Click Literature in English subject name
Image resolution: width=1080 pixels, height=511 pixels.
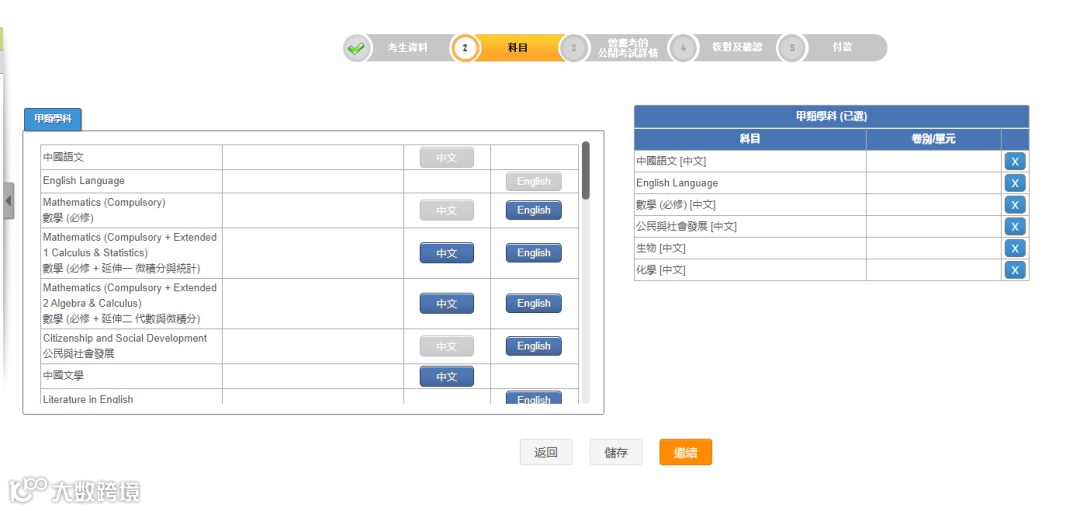coord(88,399)
